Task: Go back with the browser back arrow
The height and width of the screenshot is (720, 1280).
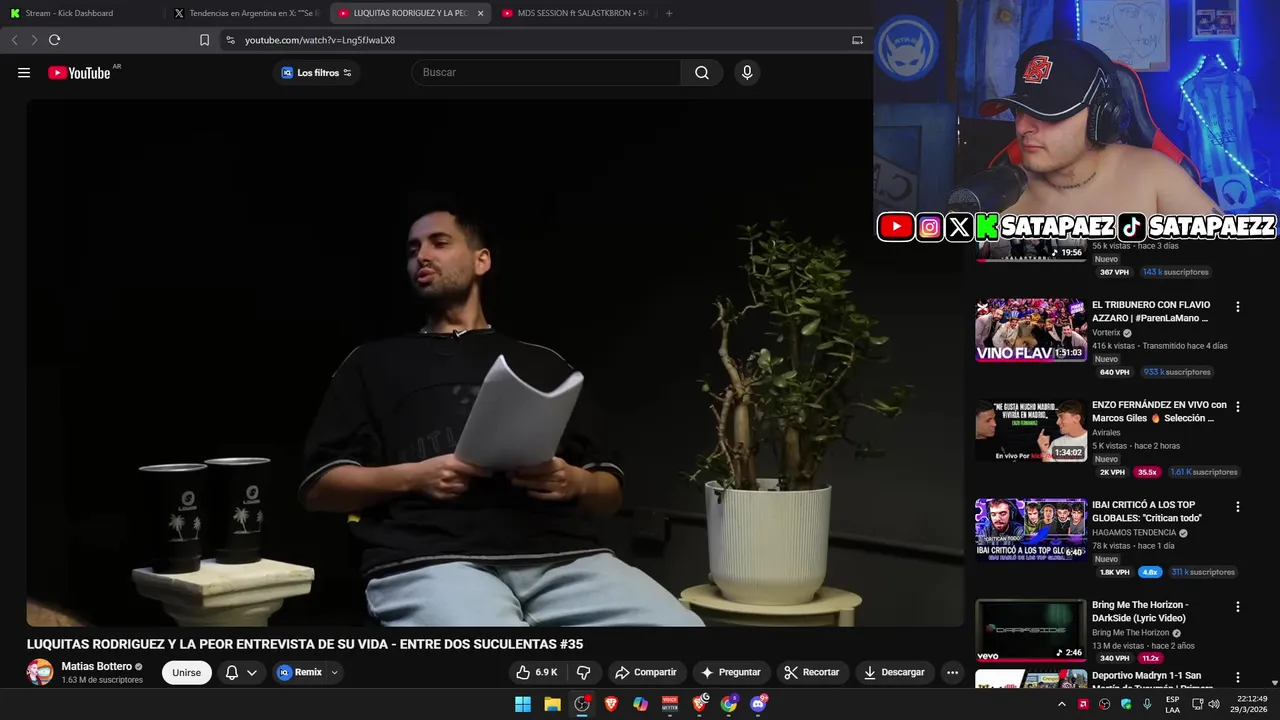Action: [14, 40]
